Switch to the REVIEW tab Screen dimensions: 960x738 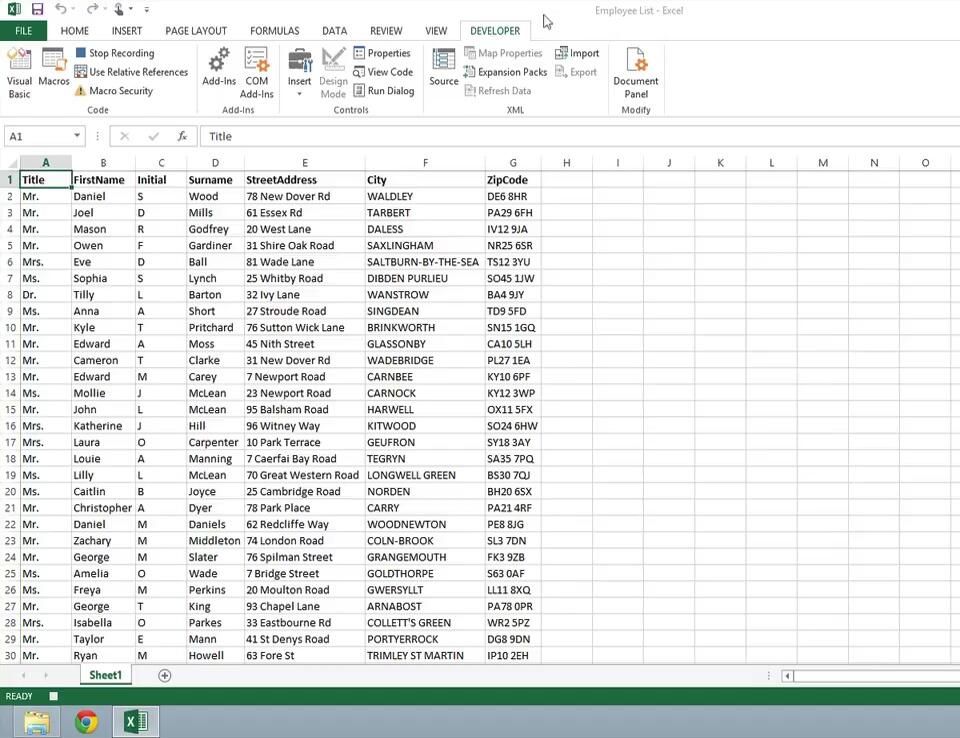(386, 31)
